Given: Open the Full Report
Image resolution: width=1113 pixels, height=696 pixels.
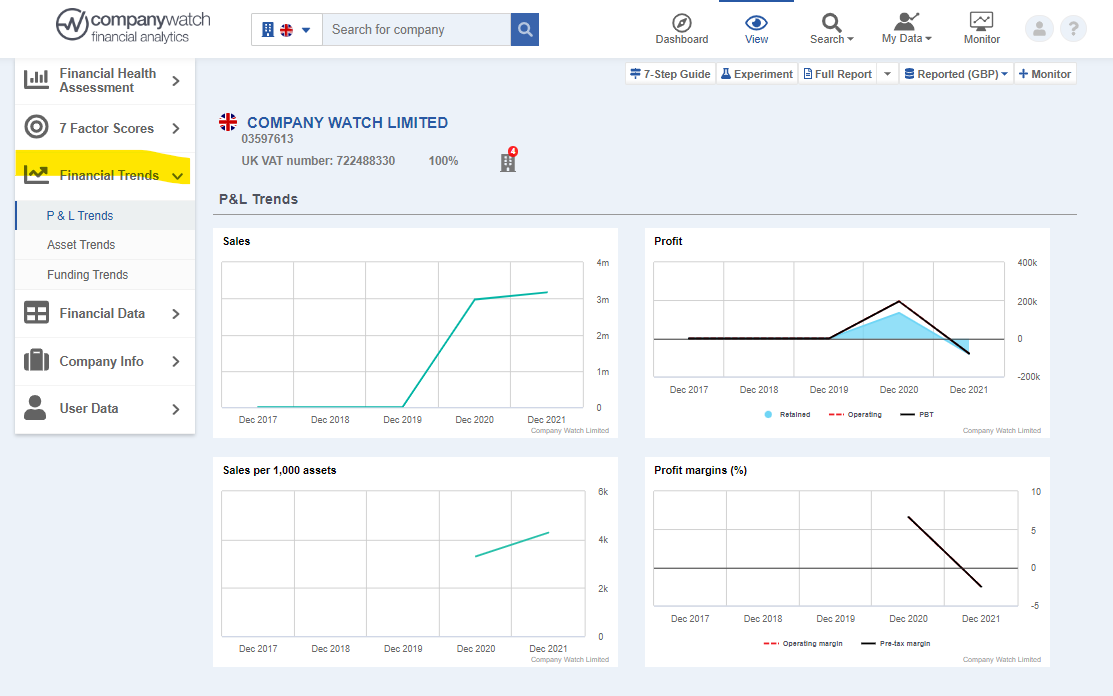Looking at the screenshot, I should coord(837,74).
